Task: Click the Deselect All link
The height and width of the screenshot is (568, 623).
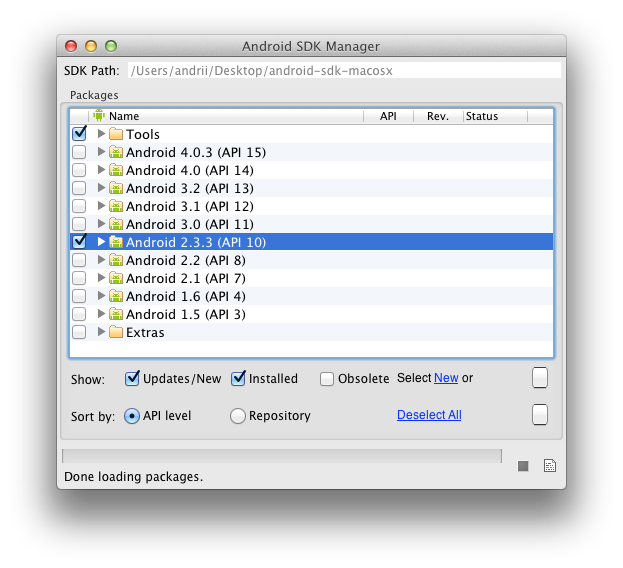Action: coord(429,415)
